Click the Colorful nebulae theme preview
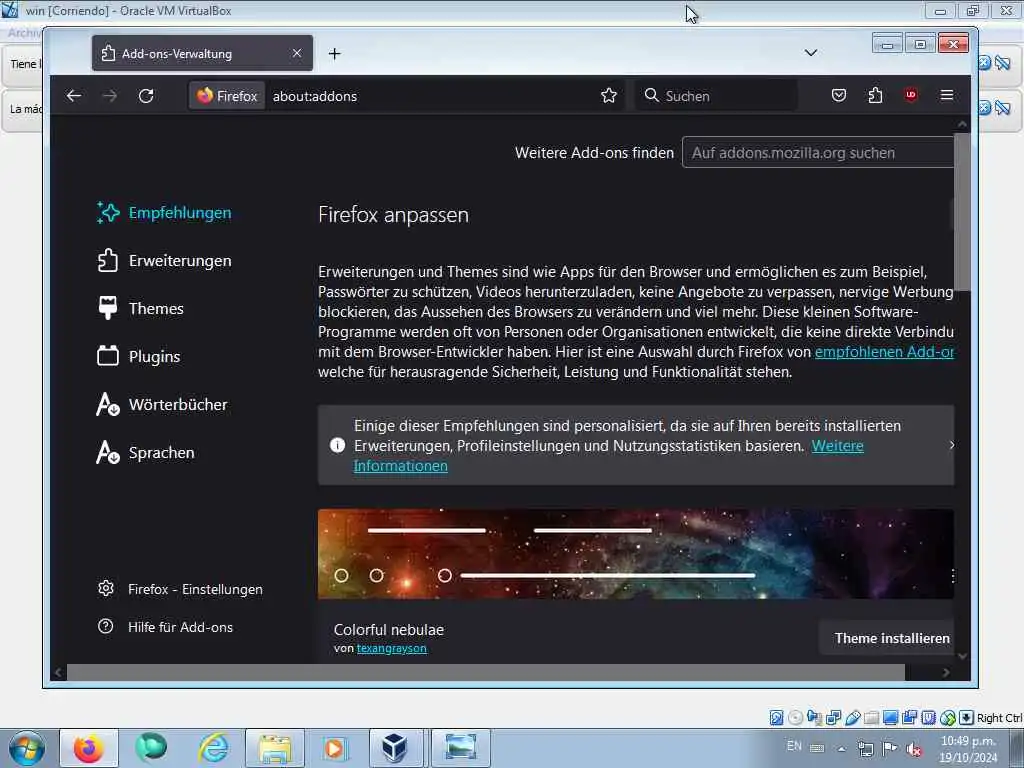Image resolution: width=1024 pixels, height=768 pixels. 635,554
